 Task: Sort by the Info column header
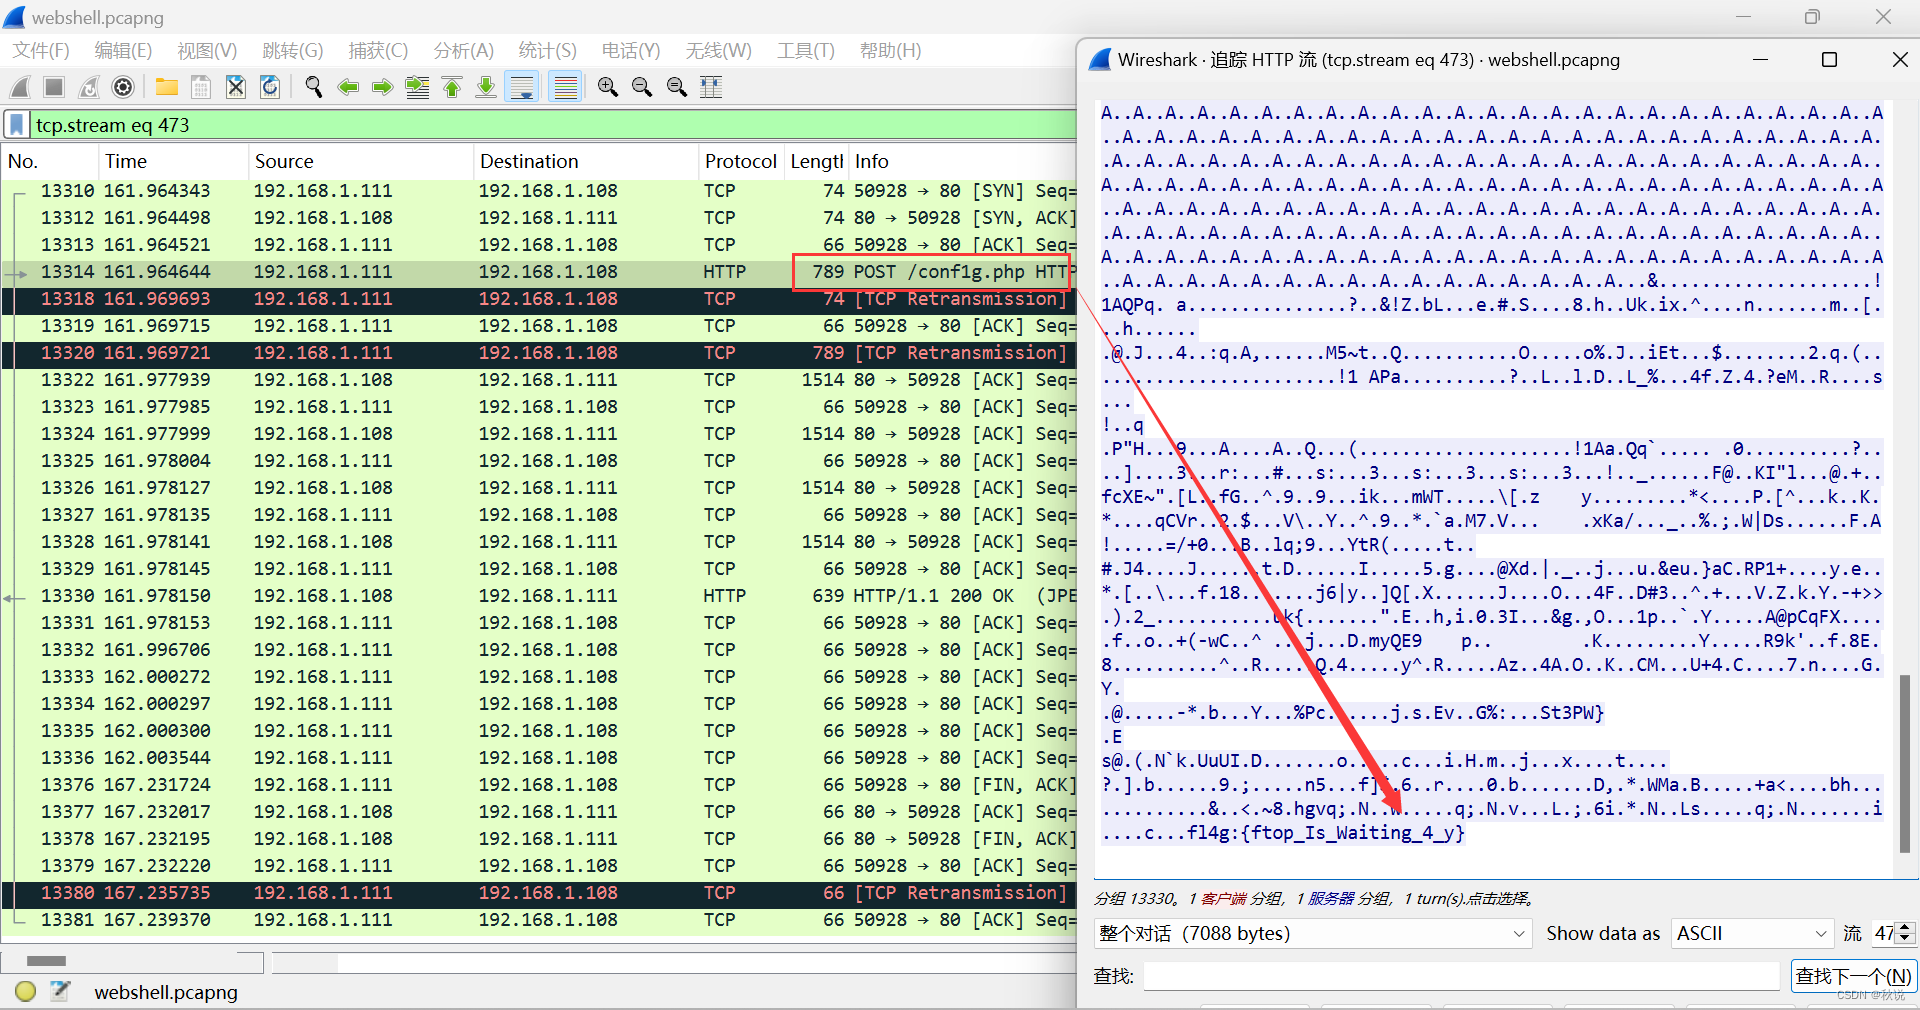pos(962,161)
